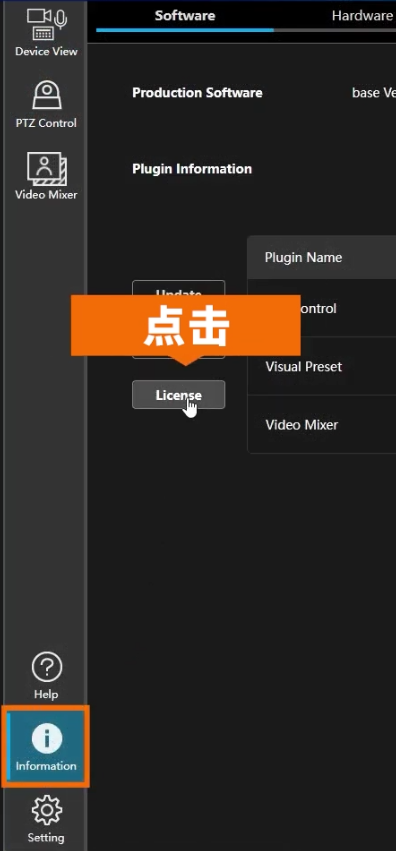The height and width of the screenshot is (851, 396).
Task: Open Video Mixer from the sidebar
Action: point(46,176)
